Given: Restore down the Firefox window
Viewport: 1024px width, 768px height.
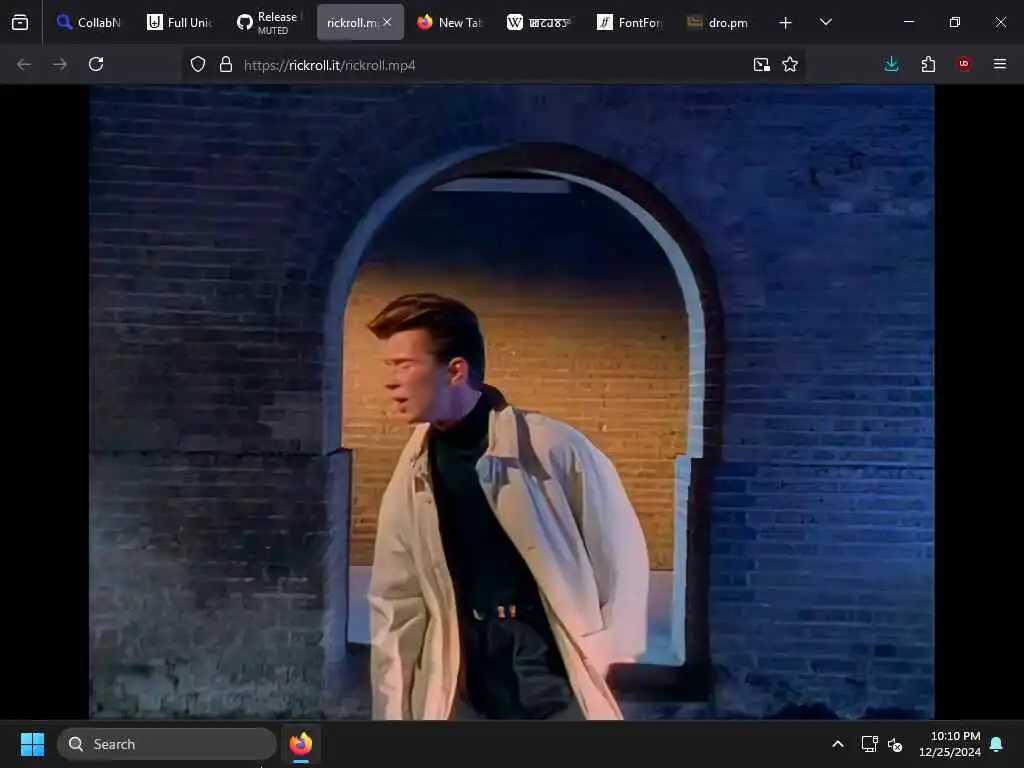Looking at the screenshot, I should pos(955,23).
